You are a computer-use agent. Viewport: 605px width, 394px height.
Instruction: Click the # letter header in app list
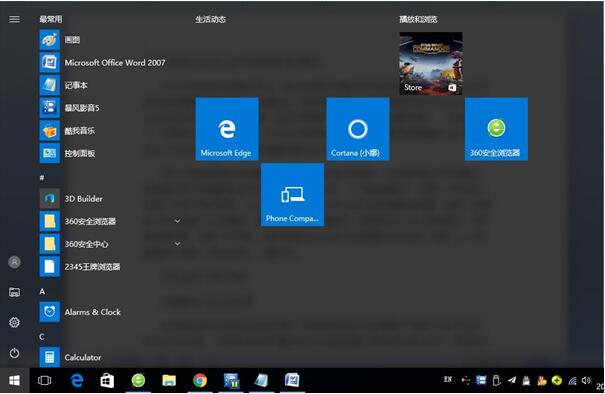[42, 178]
